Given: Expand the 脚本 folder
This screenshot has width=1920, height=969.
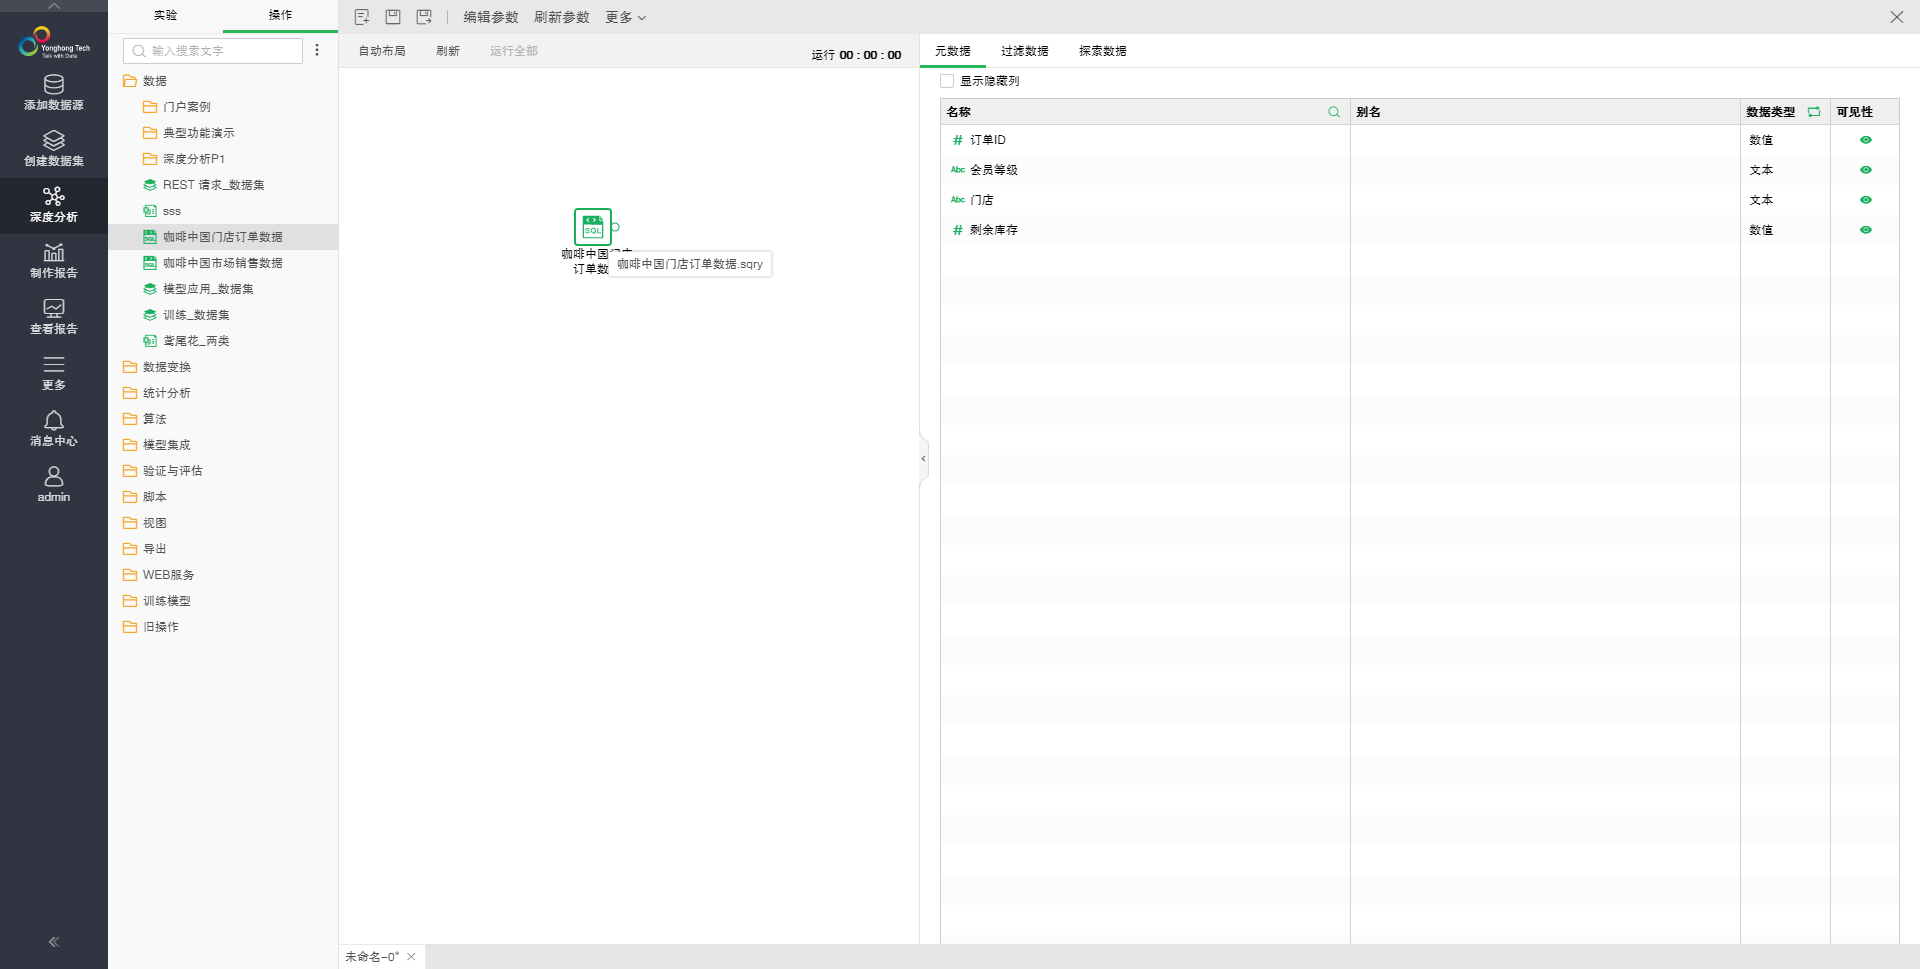Looking at the screenshot, I should coord(130,497).
